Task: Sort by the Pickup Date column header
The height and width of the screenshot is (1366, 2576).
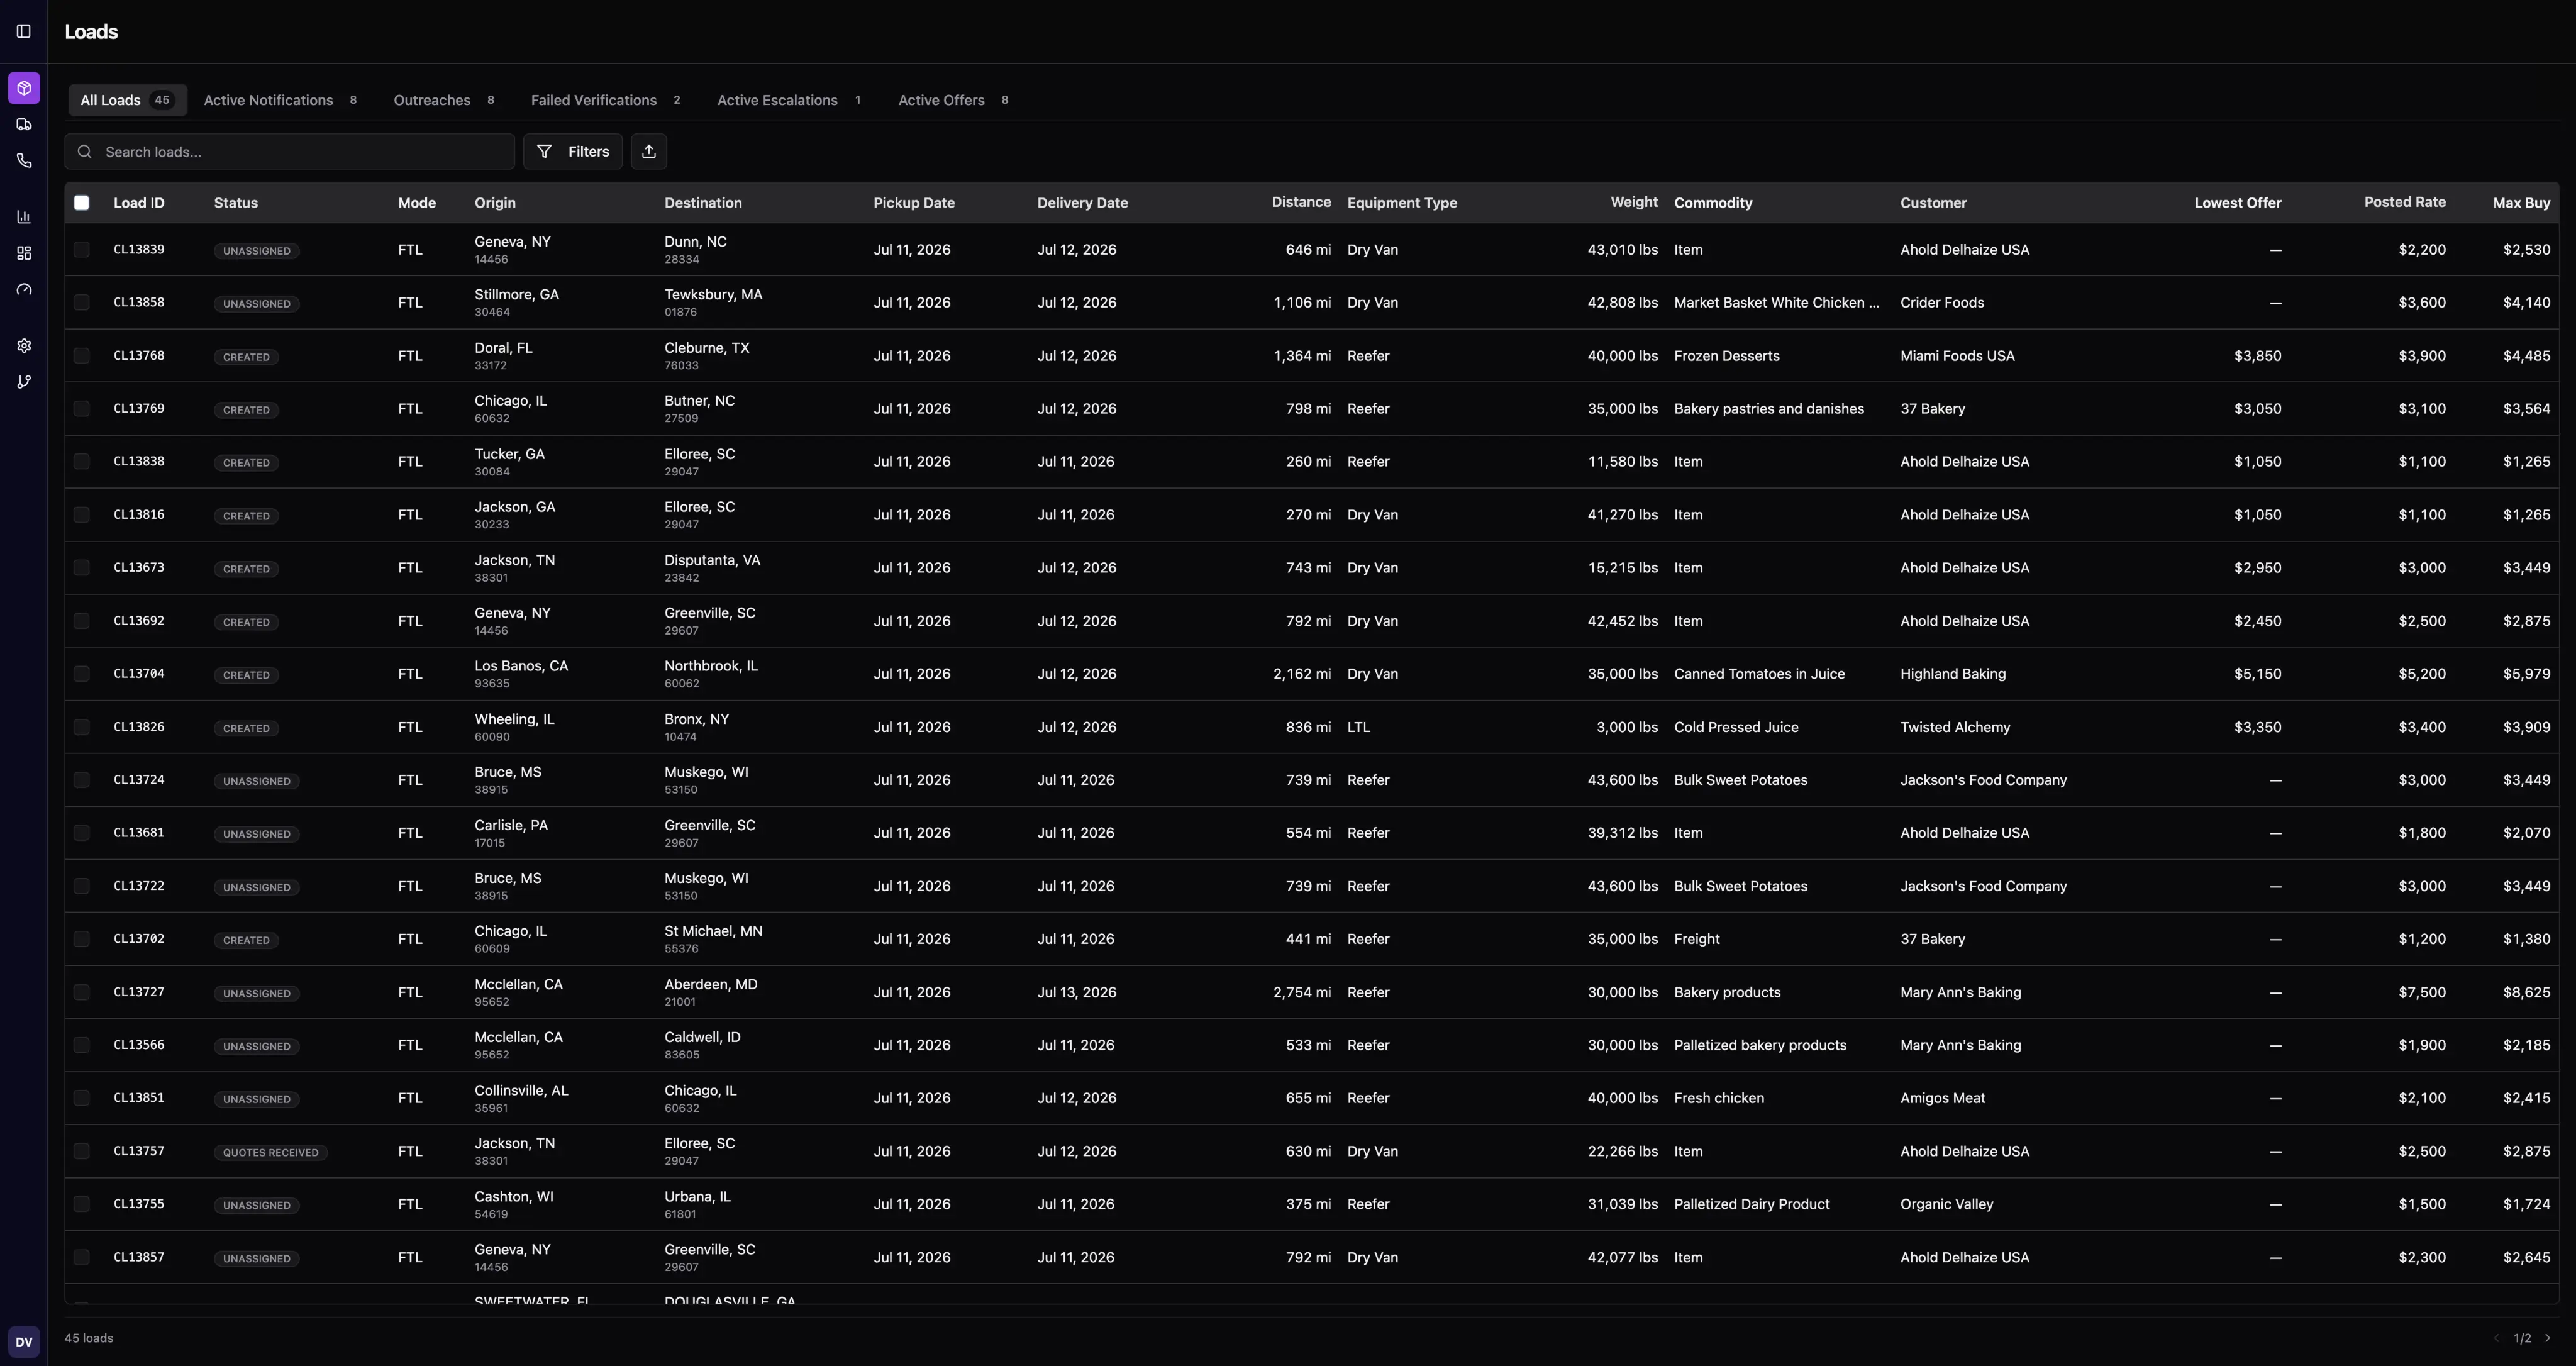Action: coord(914,203)
